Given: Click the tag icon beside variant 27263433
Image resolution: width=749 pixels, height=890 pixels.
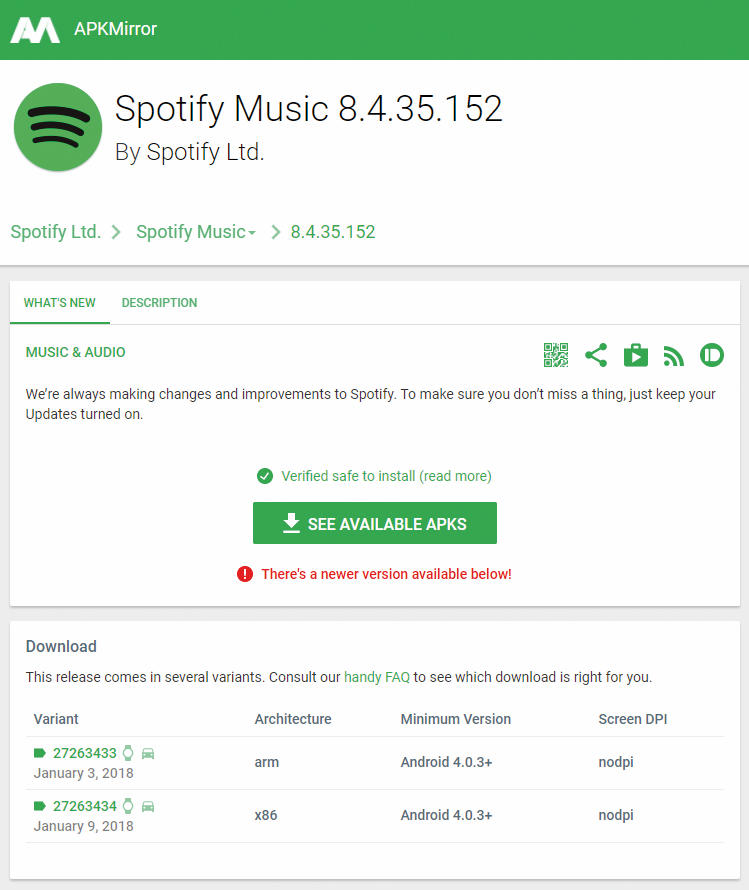Looking at the screenshot, I should click(x=39, y=753).
